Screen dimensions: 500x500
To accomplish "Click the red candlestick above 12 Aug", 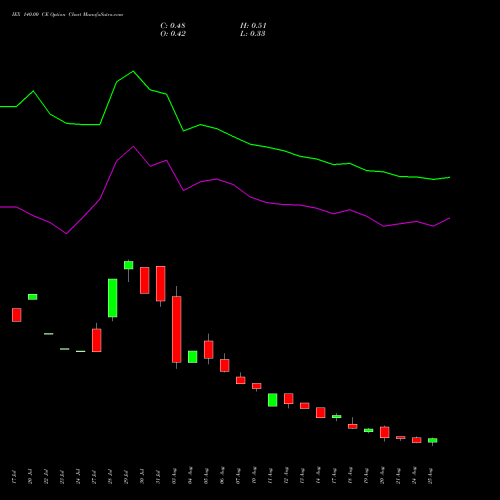I will (289, 399).
